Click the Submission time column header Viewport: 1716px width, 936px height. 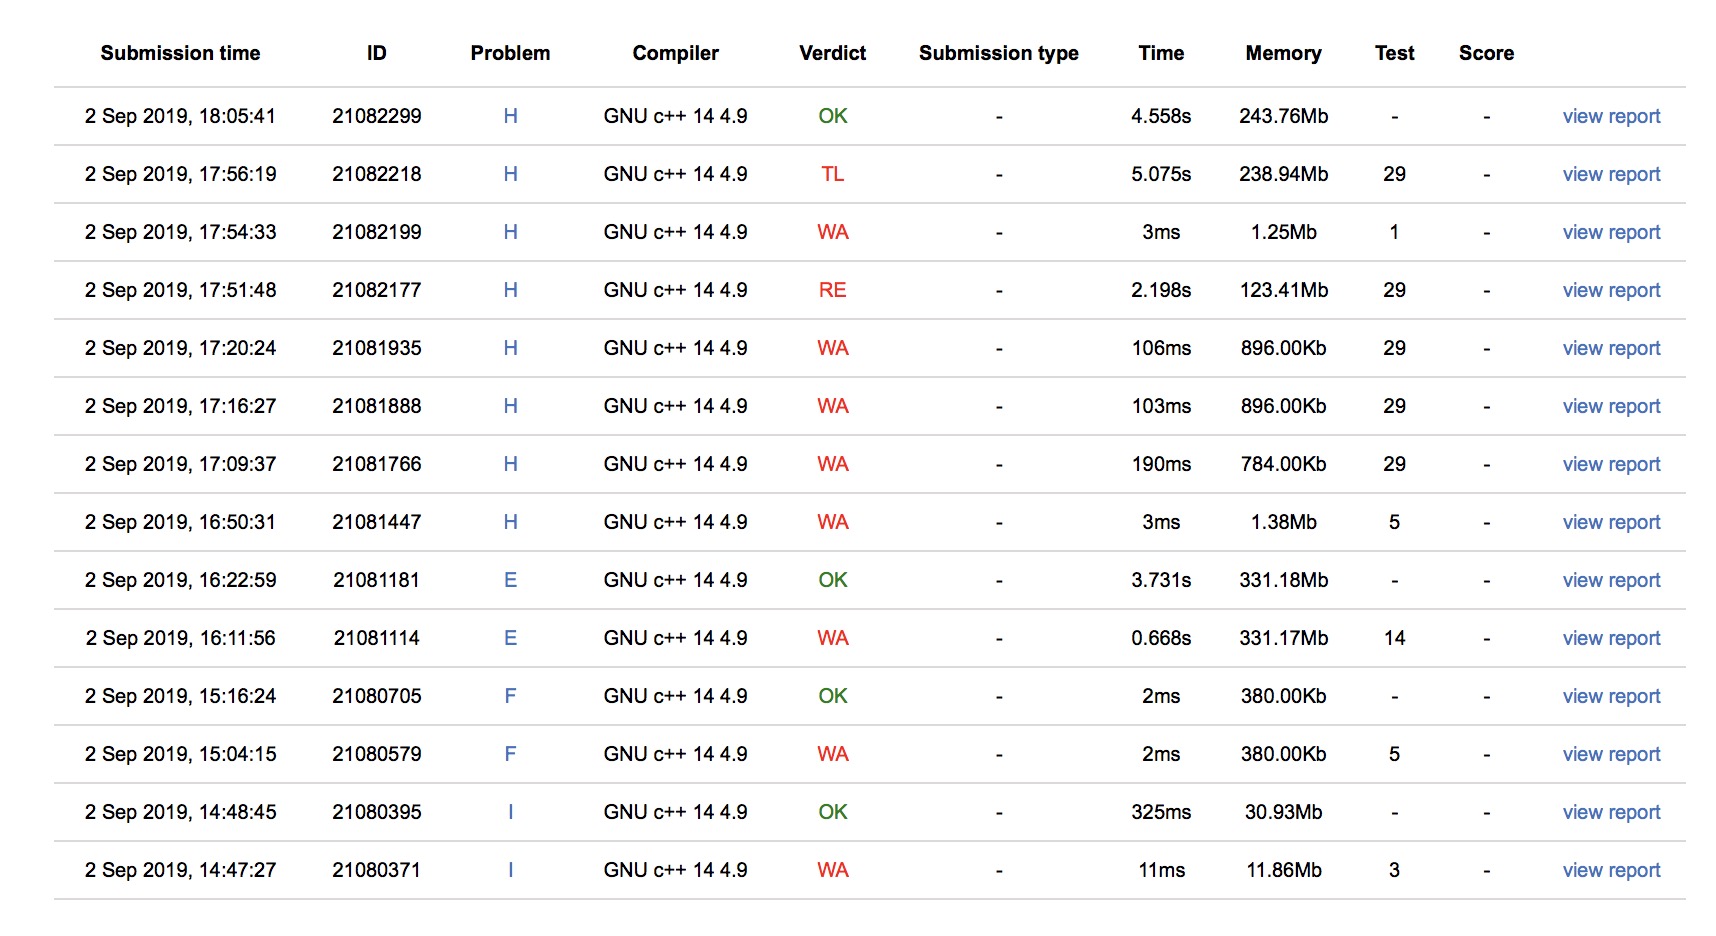pyautogui.click(x=180, y=53)
